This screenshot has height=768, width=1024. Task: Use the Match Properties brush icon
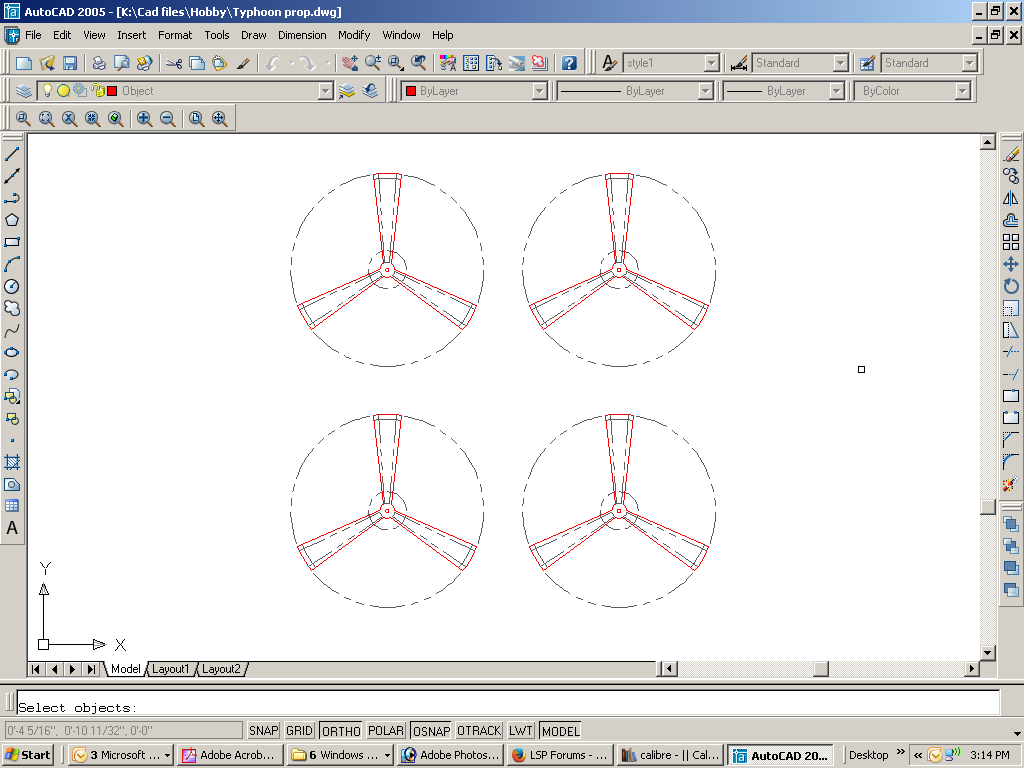(243, 63)
